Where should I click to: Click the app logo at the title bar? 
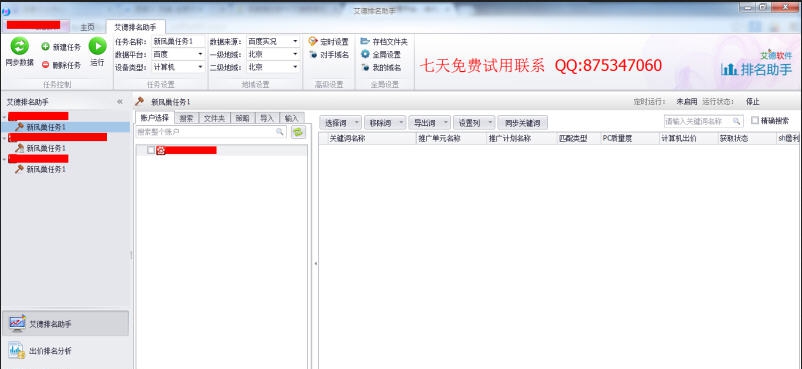pos(6,11)
